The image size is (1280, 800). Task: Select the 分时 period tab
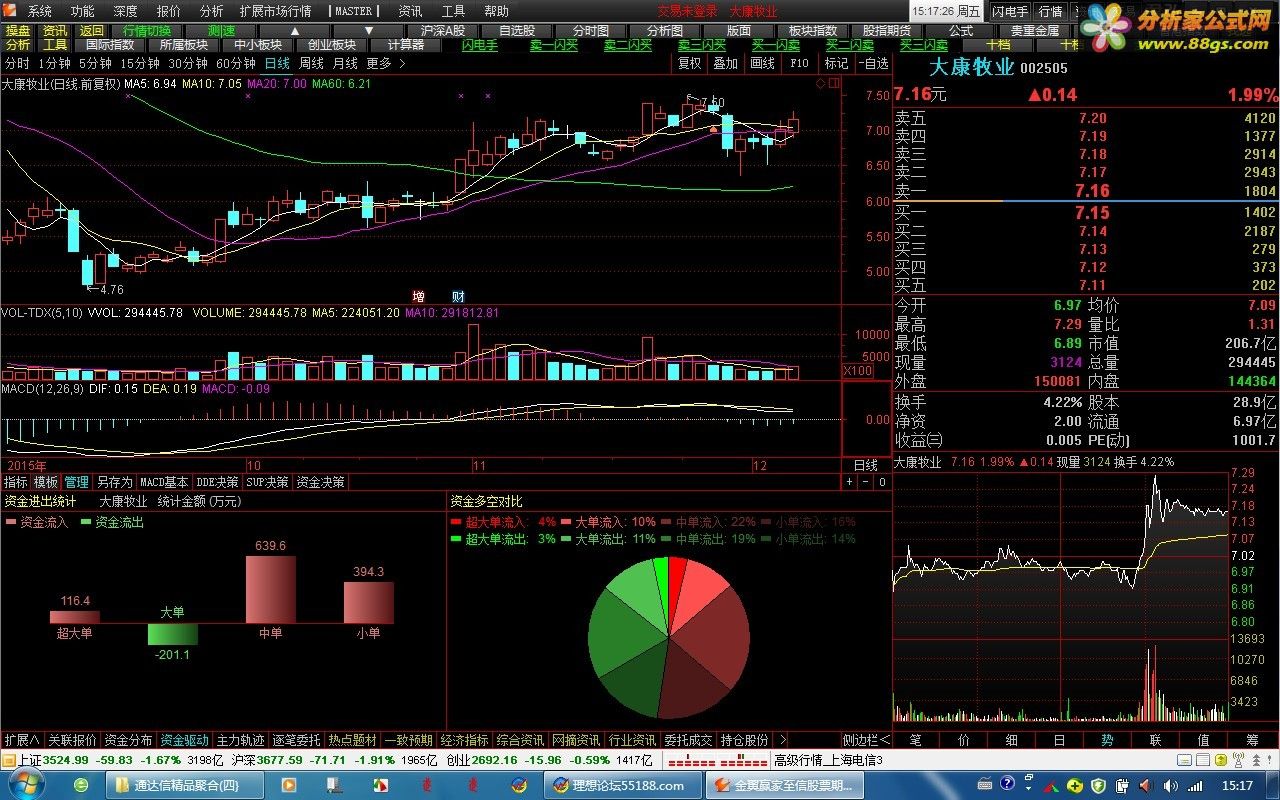(x=17, y=63)
